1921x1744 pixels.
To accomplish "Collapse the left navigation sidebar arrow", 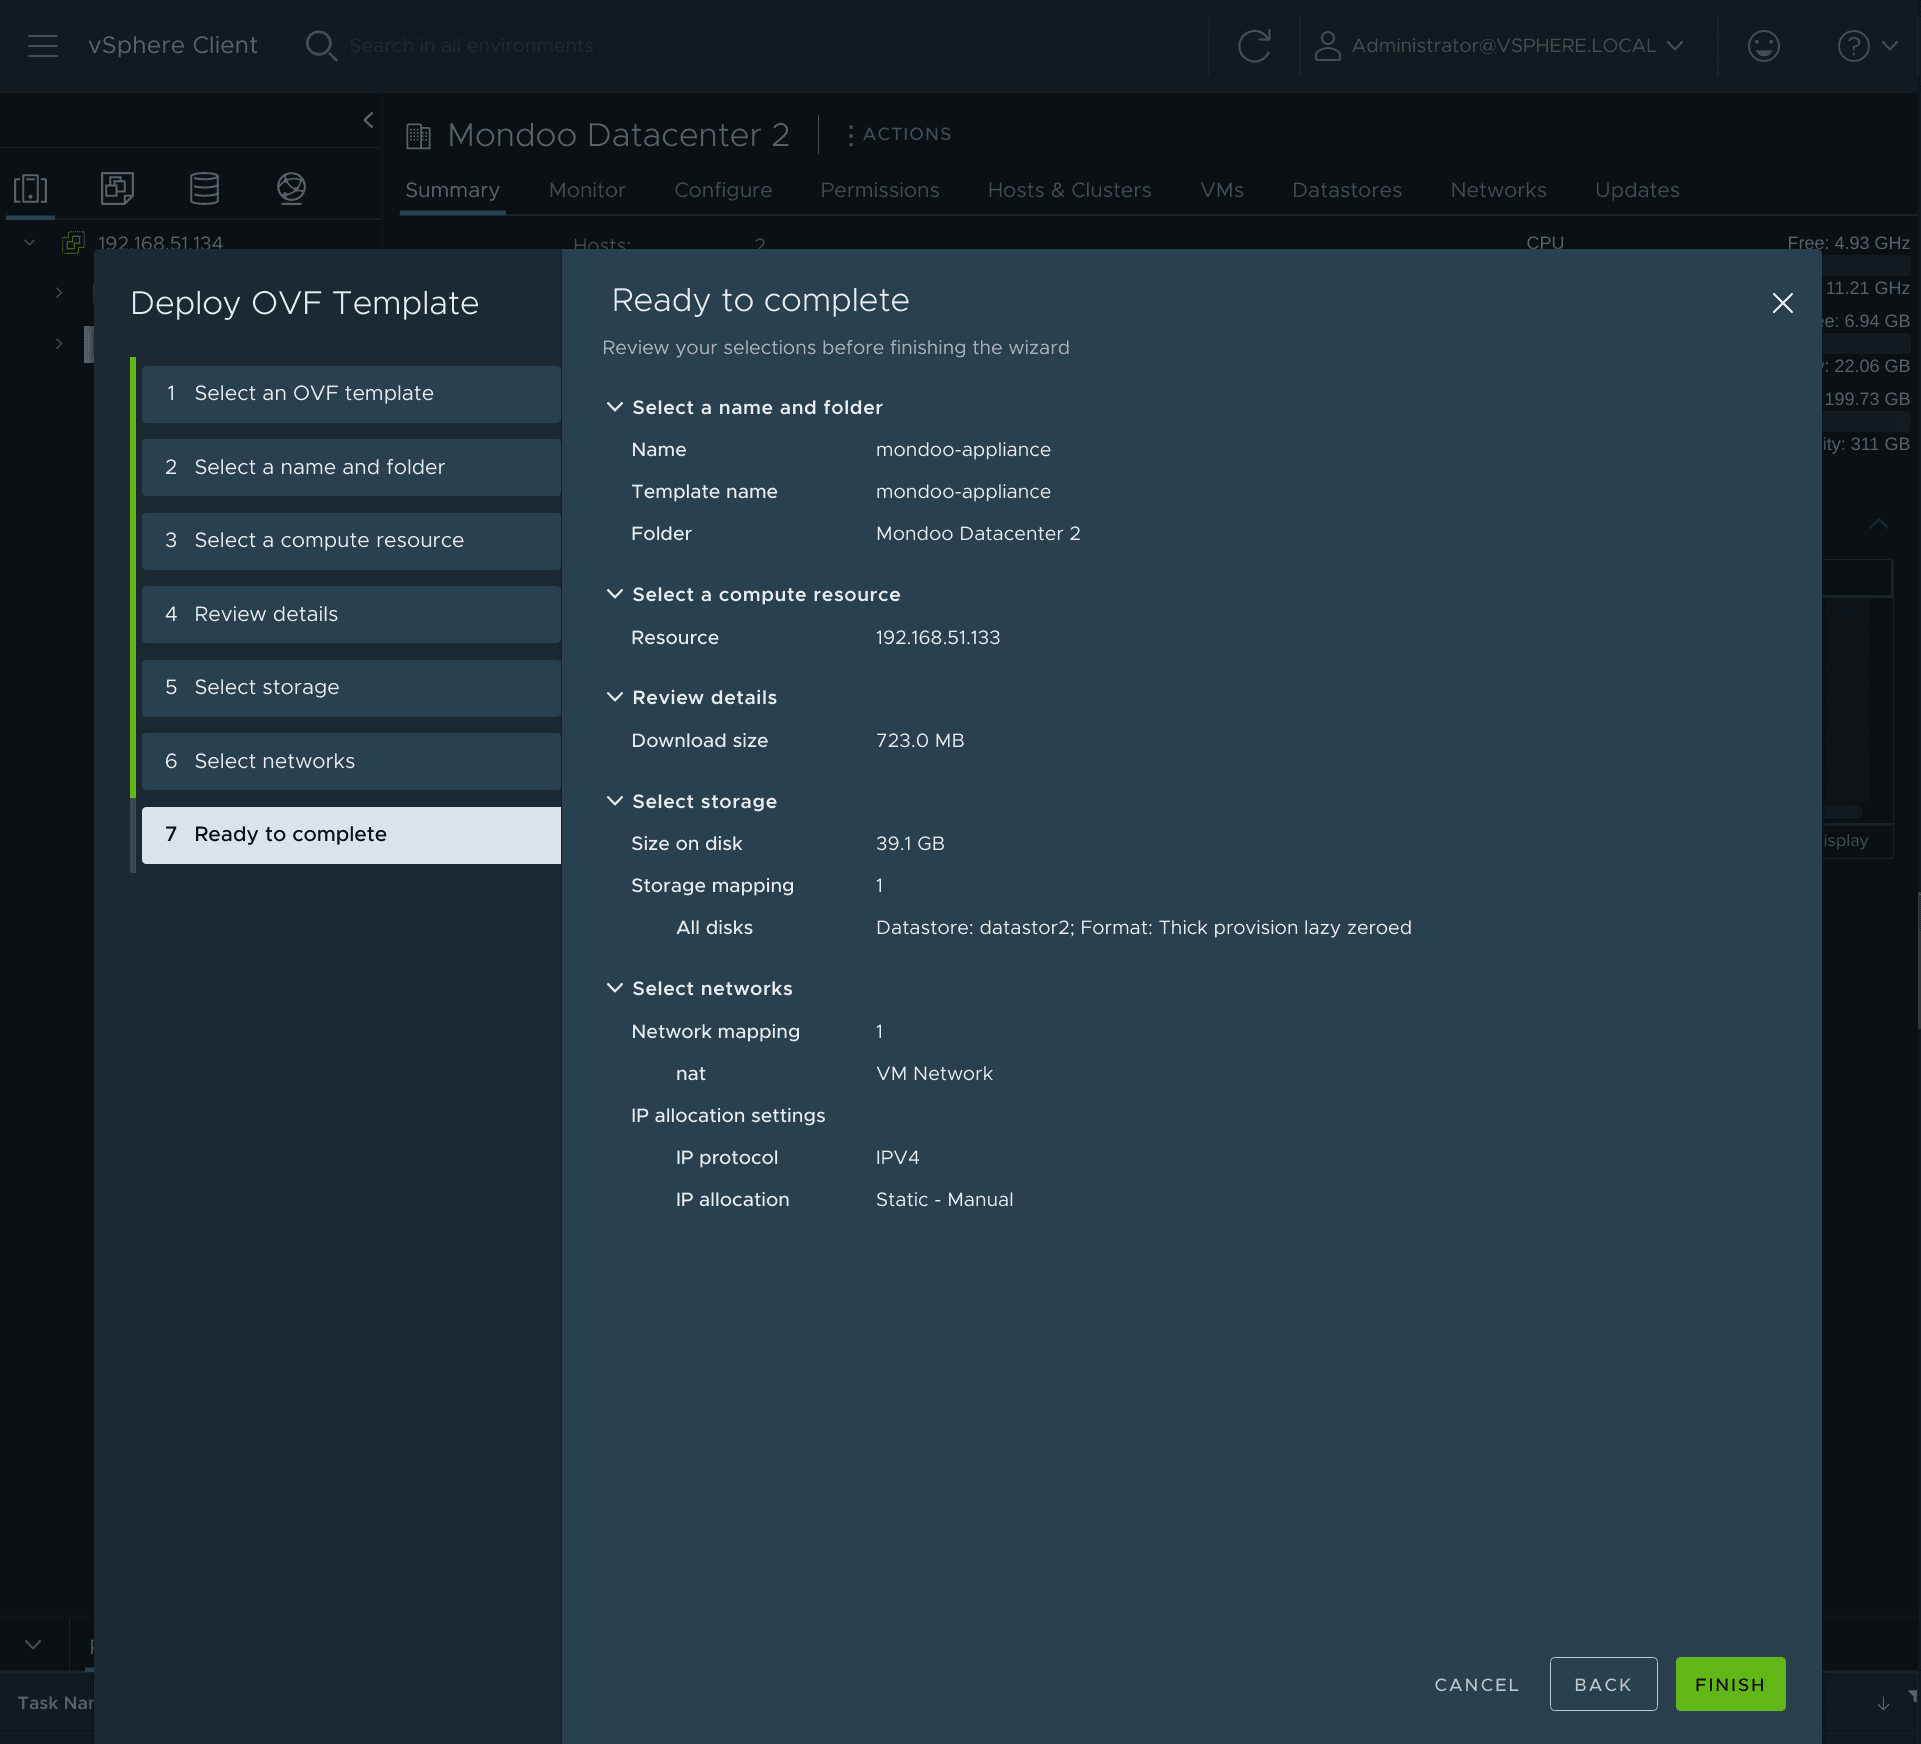I will 368,120.
